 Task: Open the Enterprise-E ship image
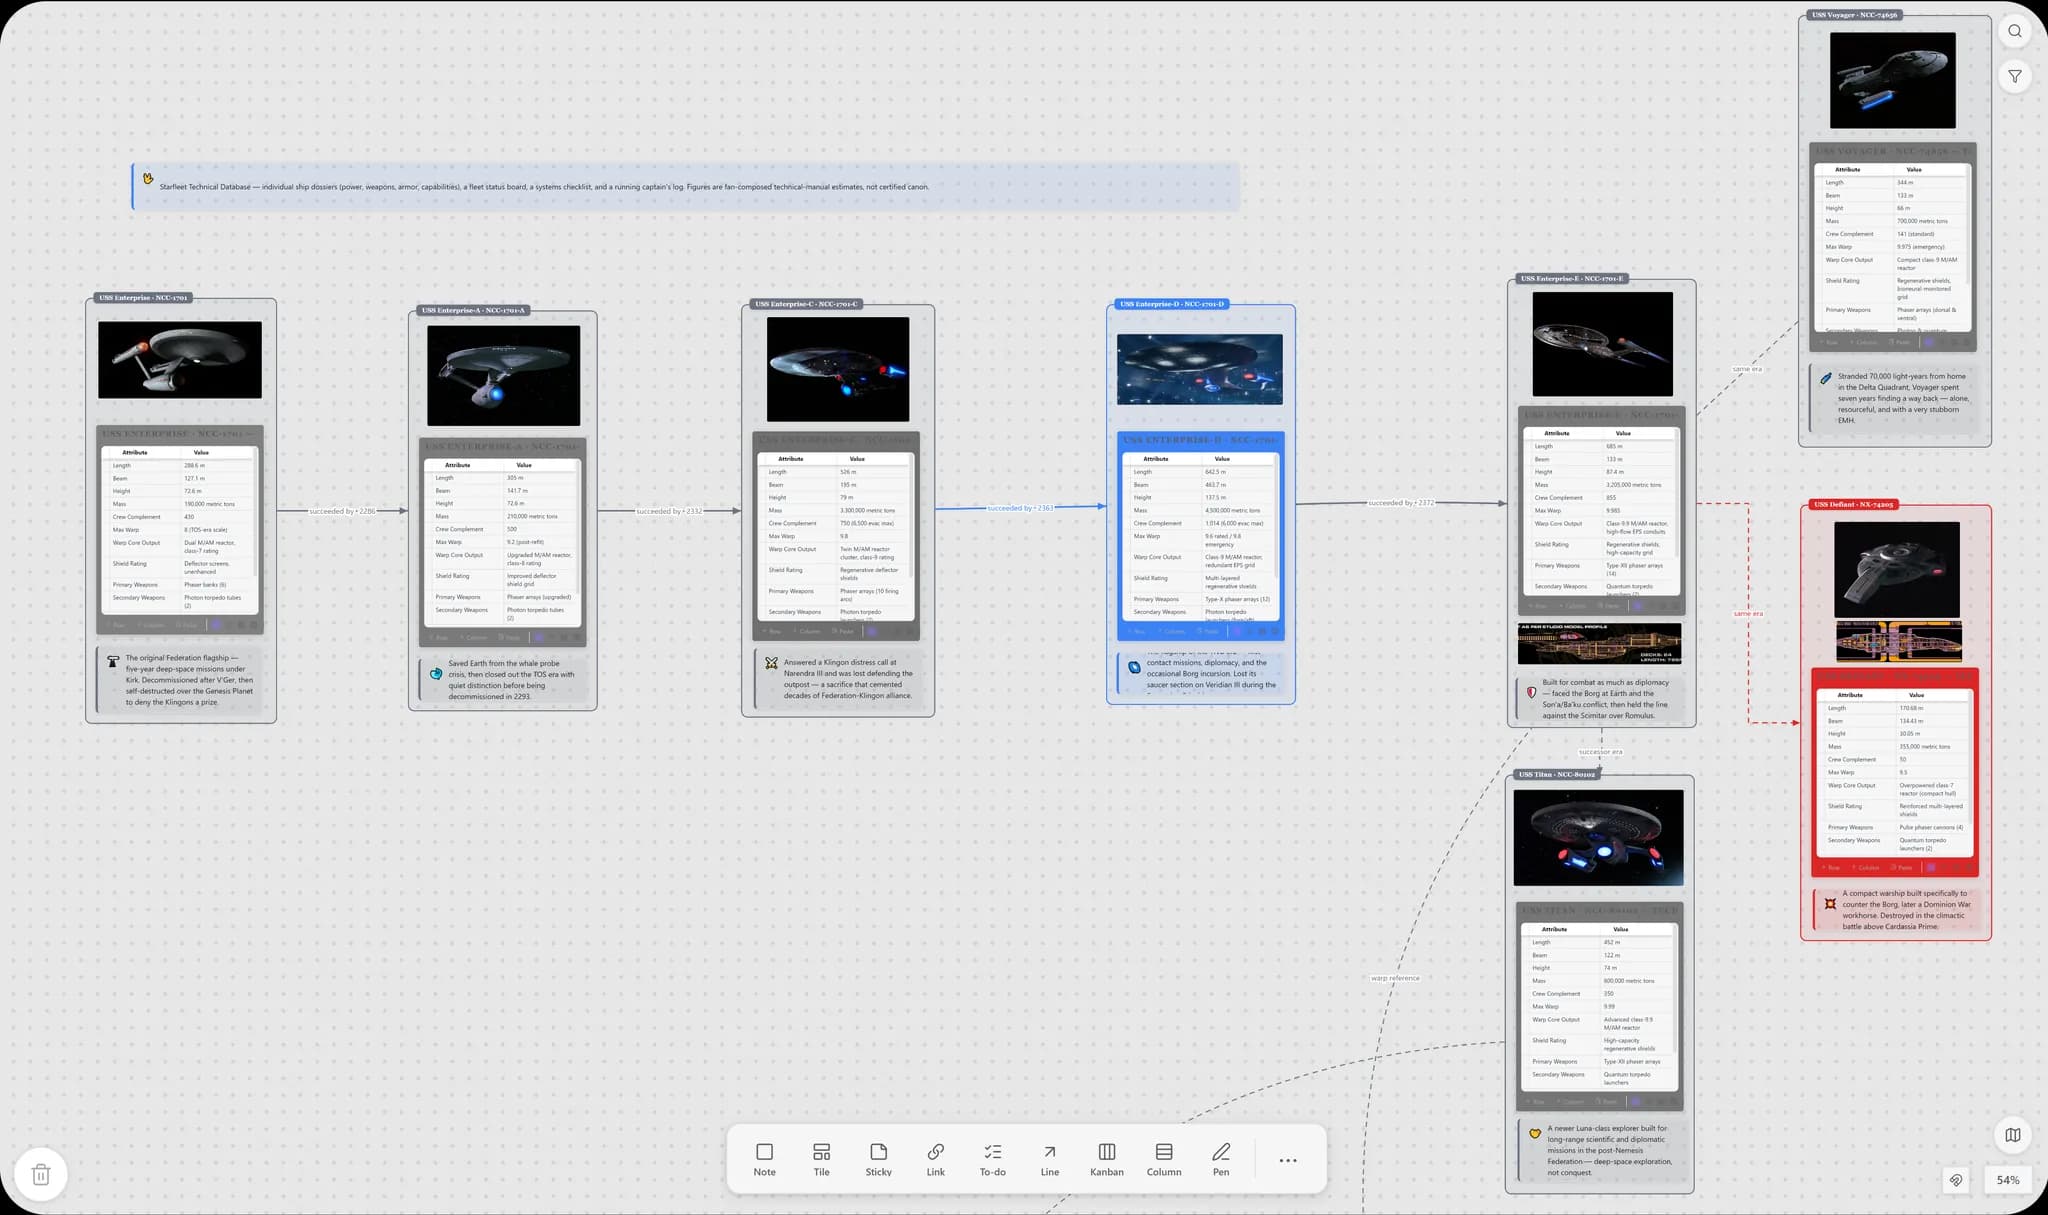coord(1602,344)
